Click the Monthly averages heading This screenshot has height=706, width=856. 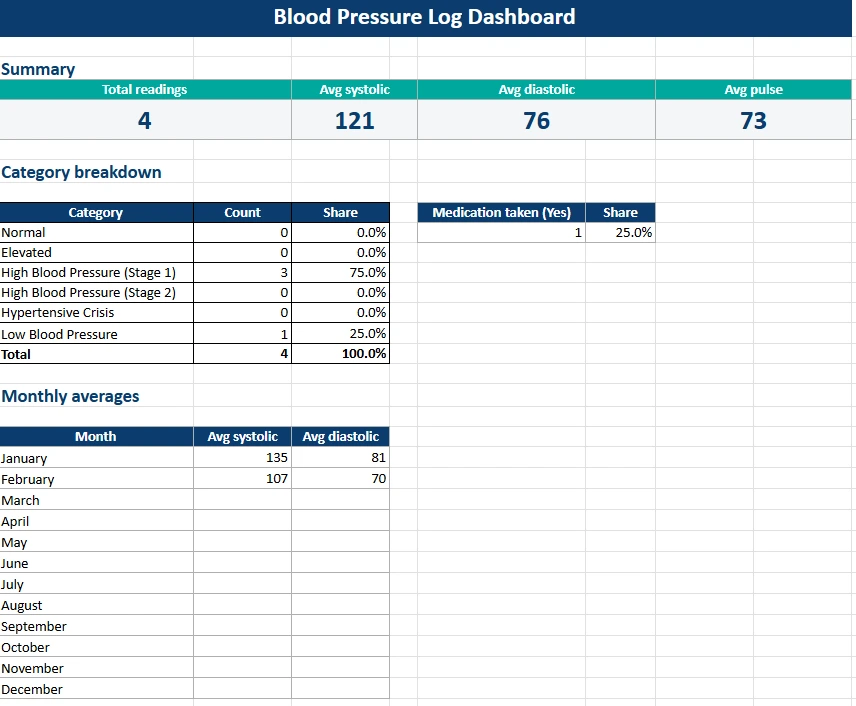point(70,396)
